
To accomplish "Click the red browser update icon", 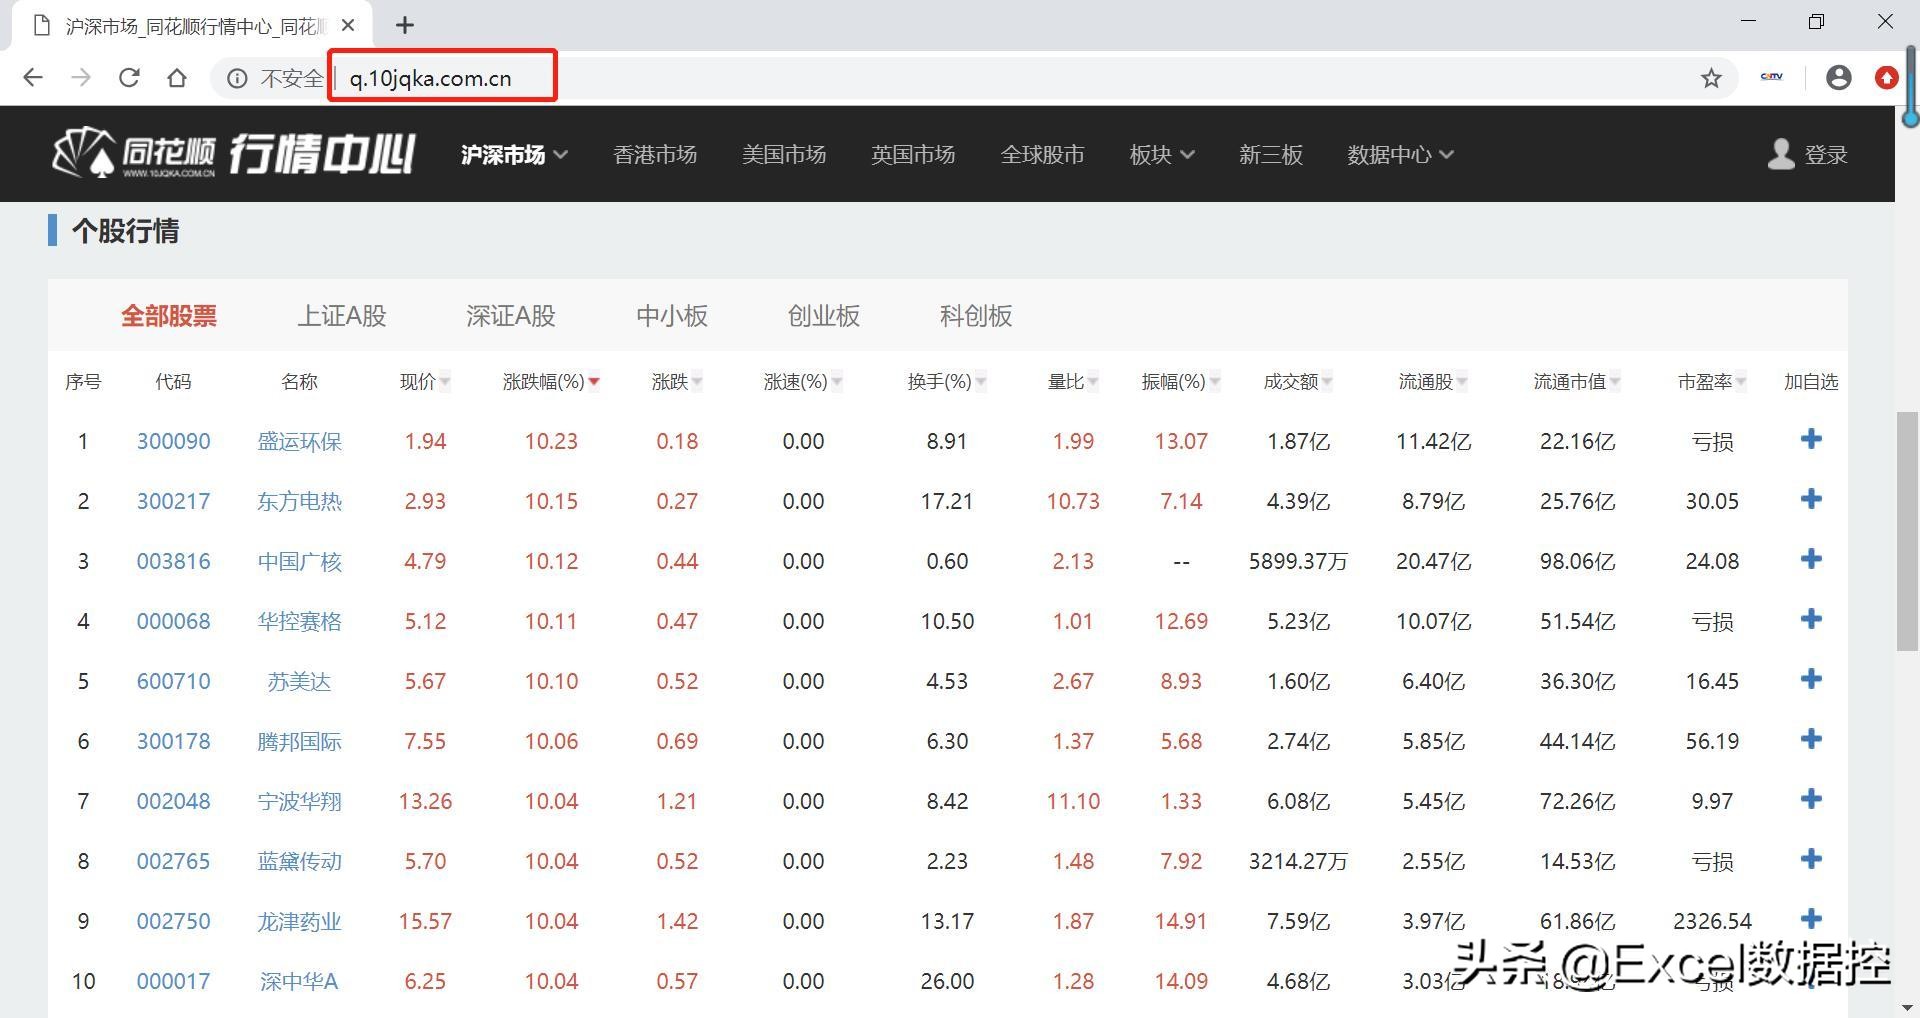I will (1886, 78).
